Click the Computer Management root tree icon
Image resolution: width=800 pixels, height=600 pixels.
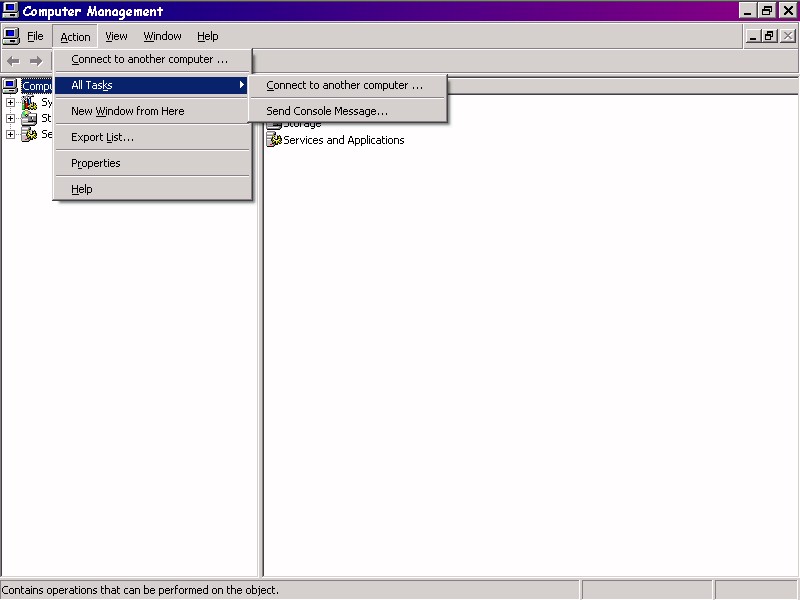pos(10,86)
